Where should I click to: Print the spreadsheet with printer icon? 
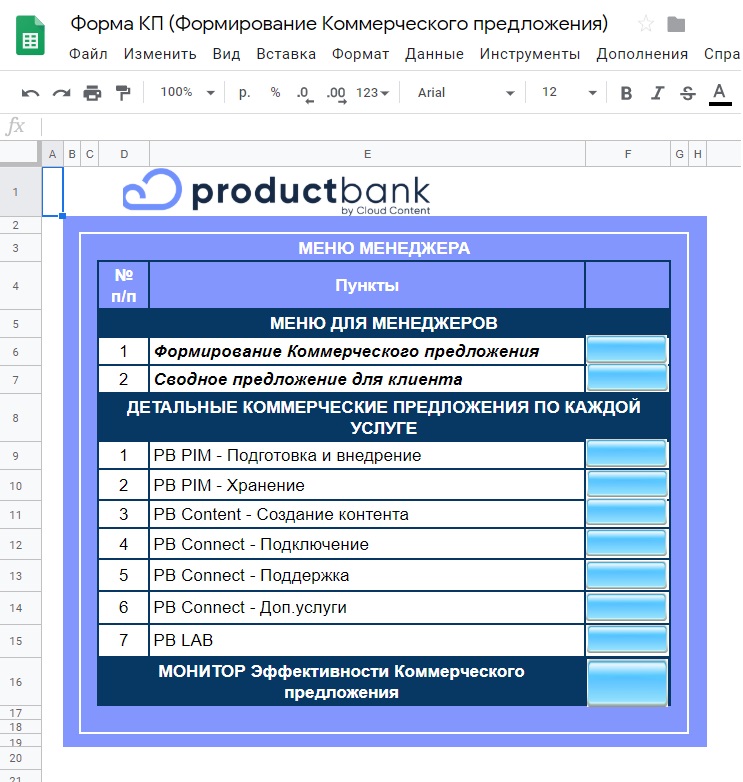coord(92,93)
